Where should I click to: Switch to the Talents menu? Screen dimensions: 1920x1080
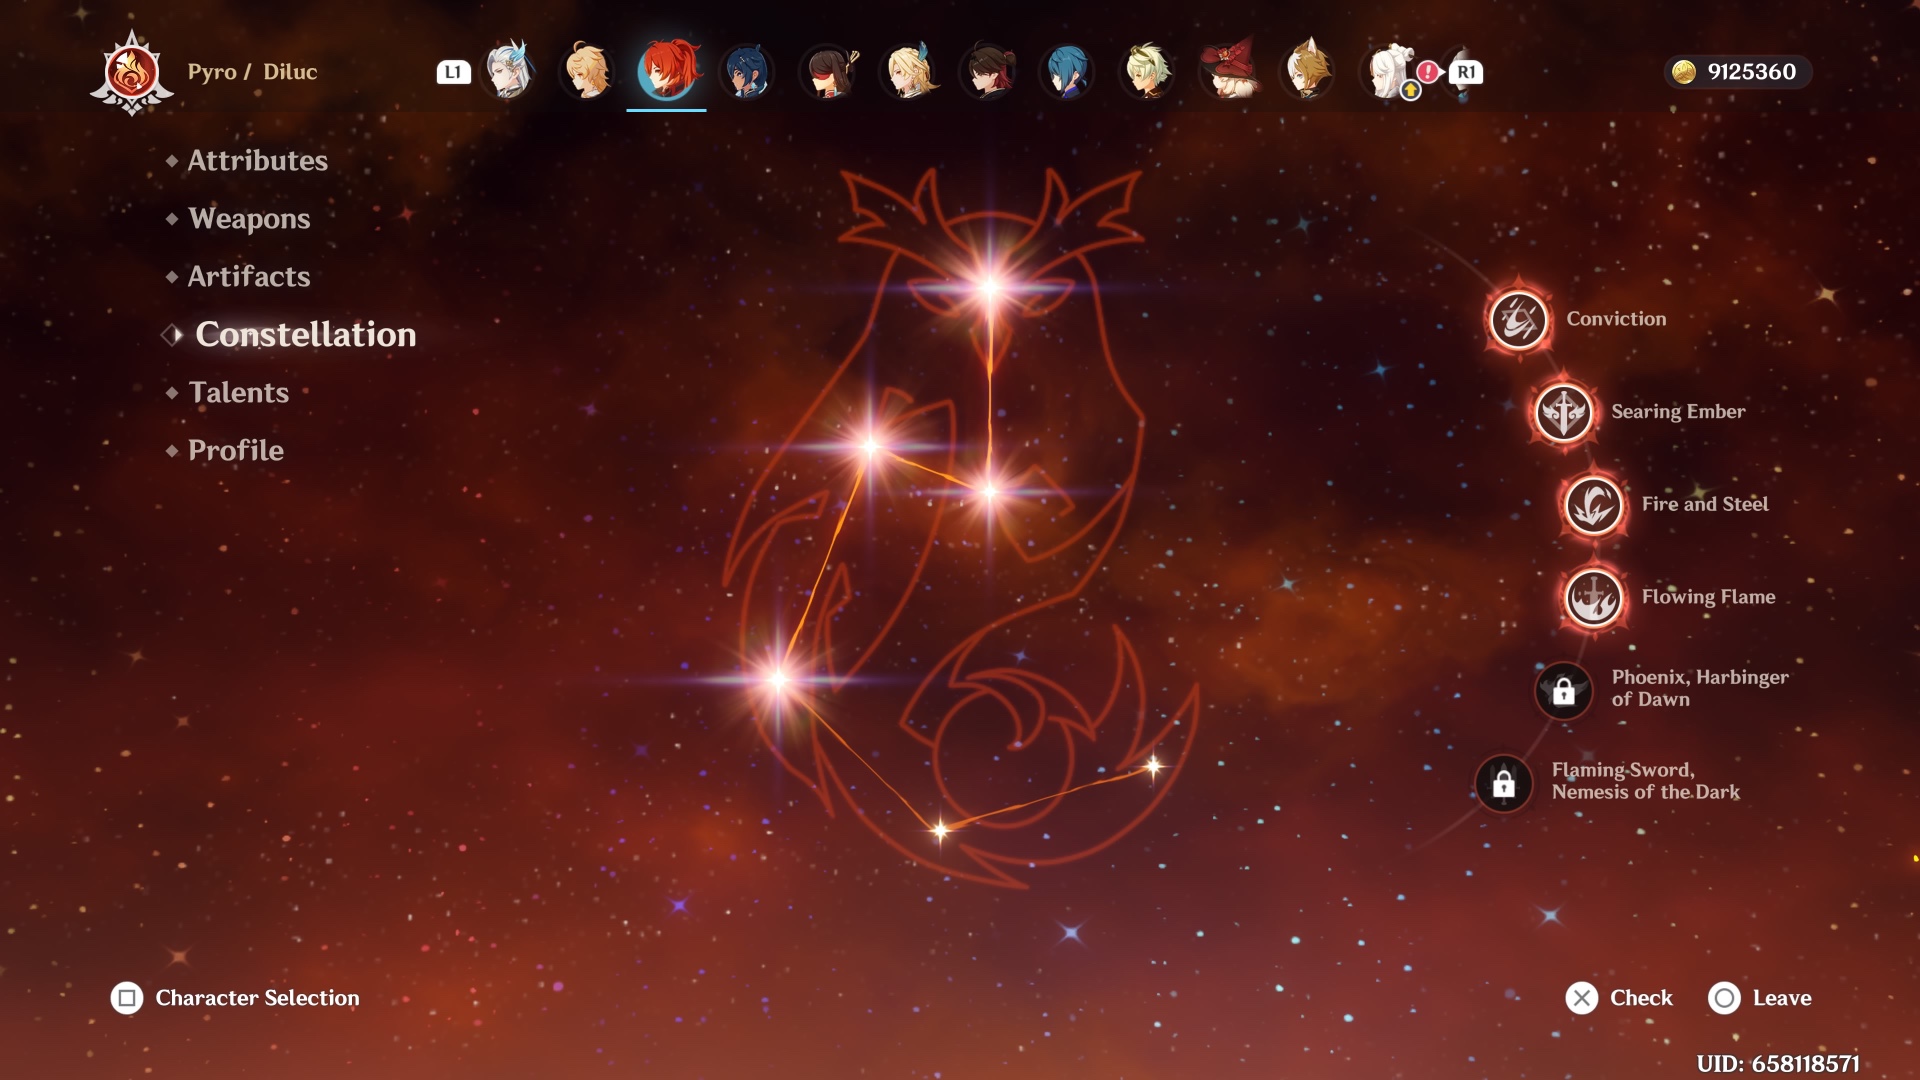(x=238, y=393)
